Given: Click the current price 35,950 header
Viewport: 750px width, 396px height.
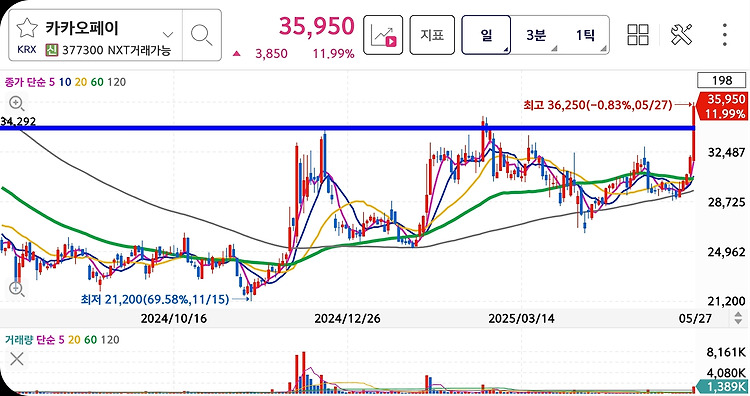Looking at the screenshot, I should click(x=317, y=26).
